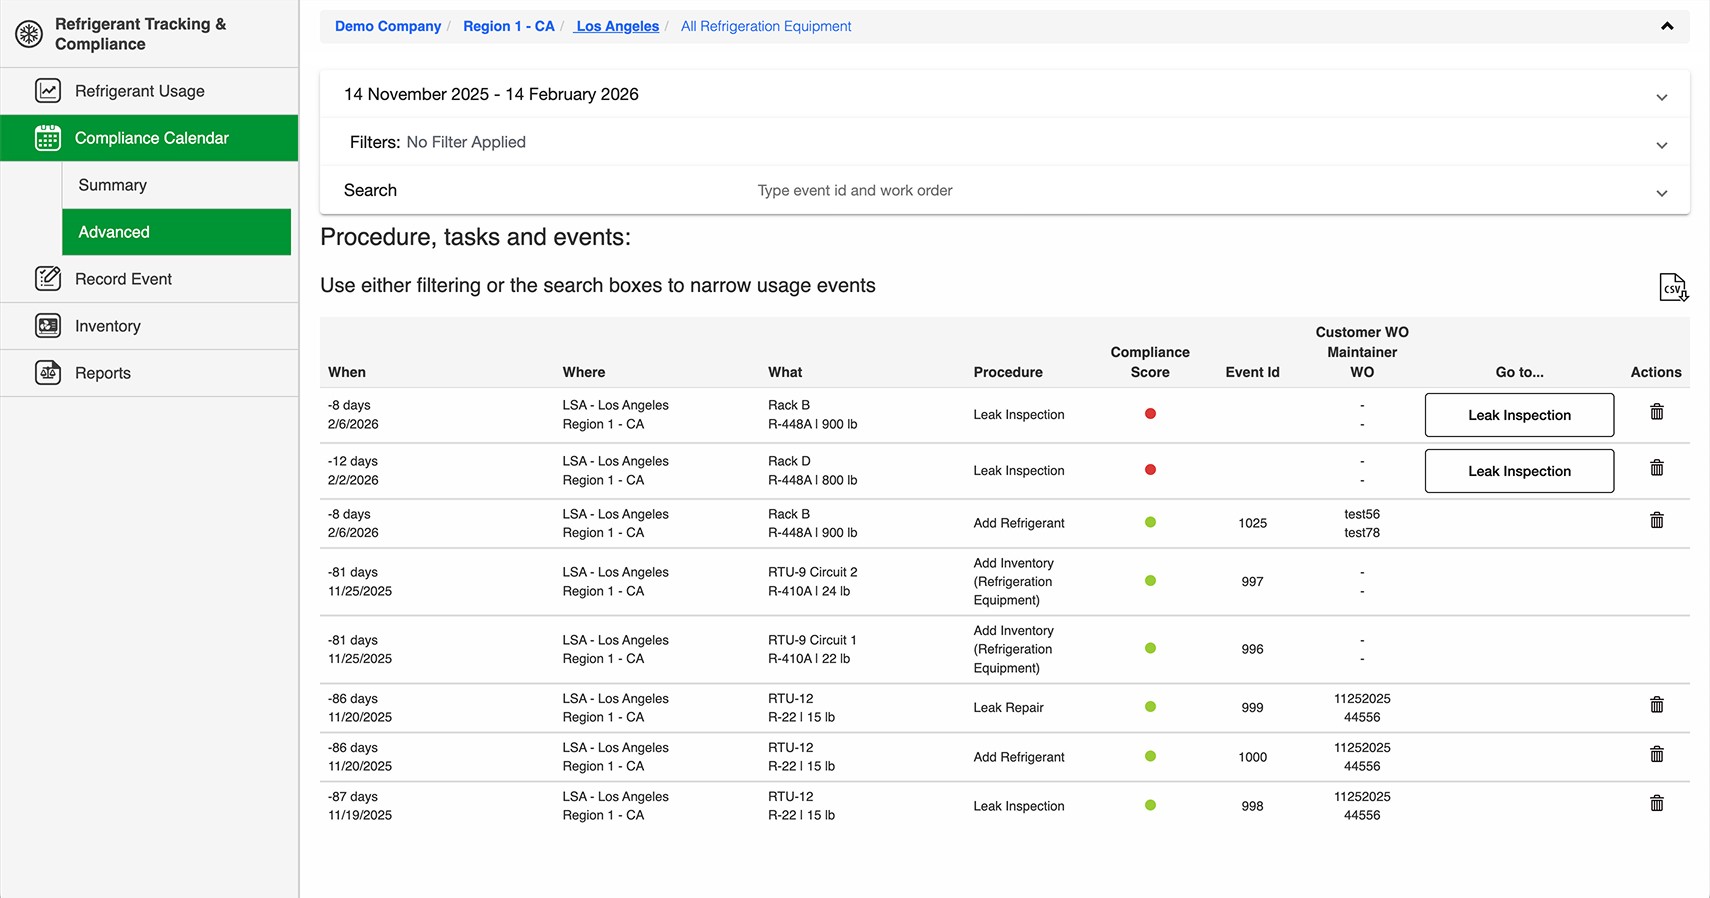The width and height of the screenshot is (1710, 898).
Task: Expand the date range panel chevron
Action: [1662, 97]
